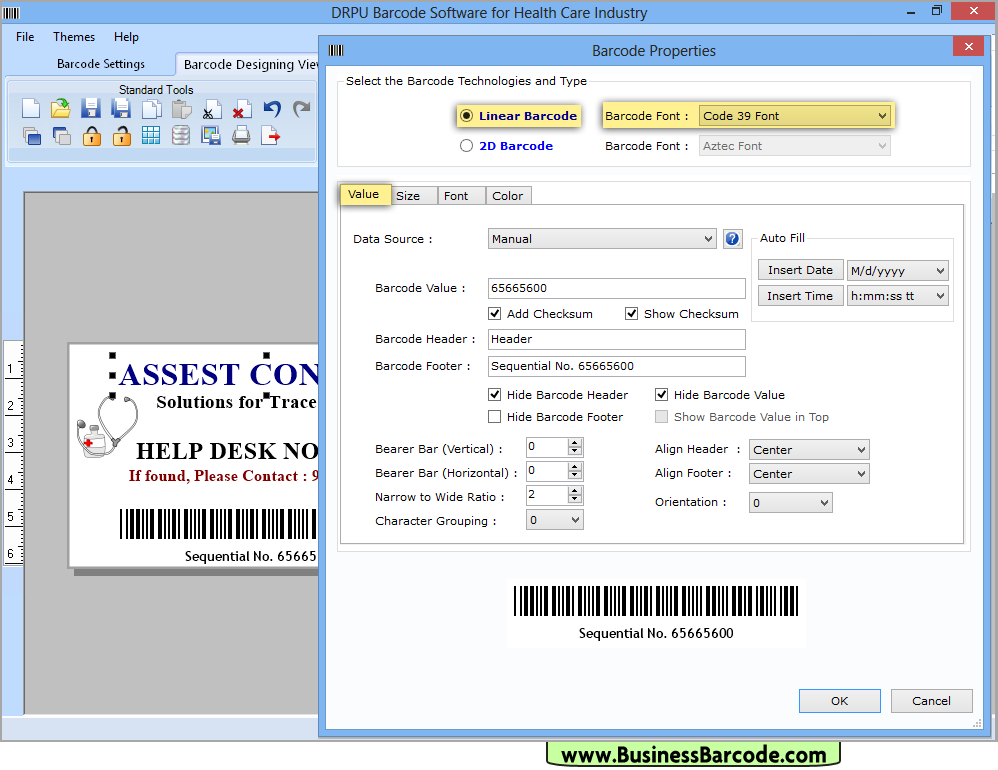Open the Themes menu
The width and height of the screenshot is (998, 770).
point(74,37)
